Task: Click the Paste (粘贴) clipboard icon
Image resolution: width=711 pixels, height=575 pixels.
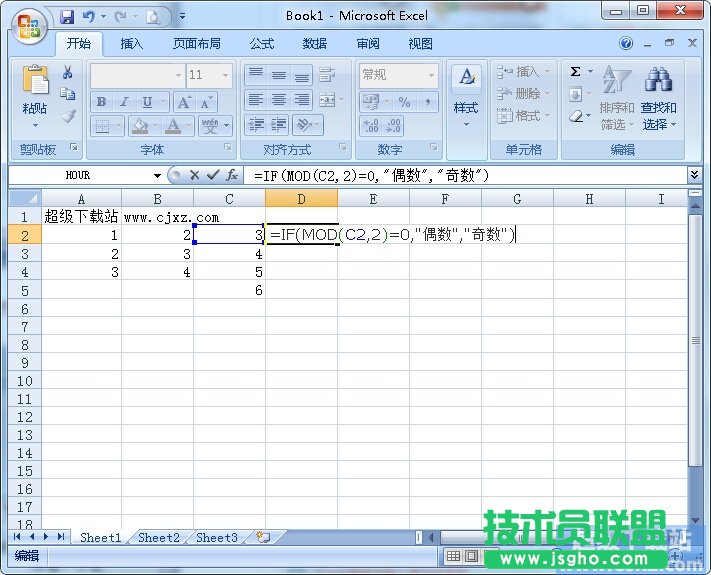Action: (35, 81)
